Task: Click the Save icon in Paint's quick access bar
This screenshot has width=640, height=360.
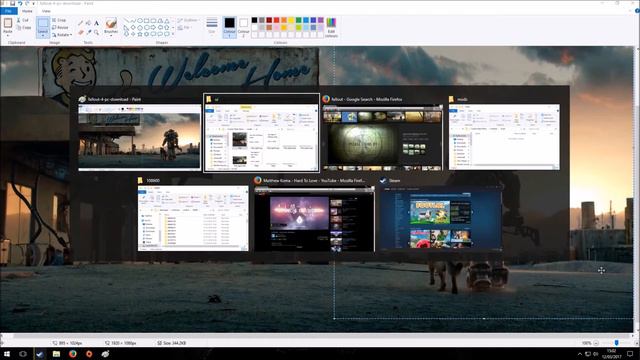Action: click(12, 3)
